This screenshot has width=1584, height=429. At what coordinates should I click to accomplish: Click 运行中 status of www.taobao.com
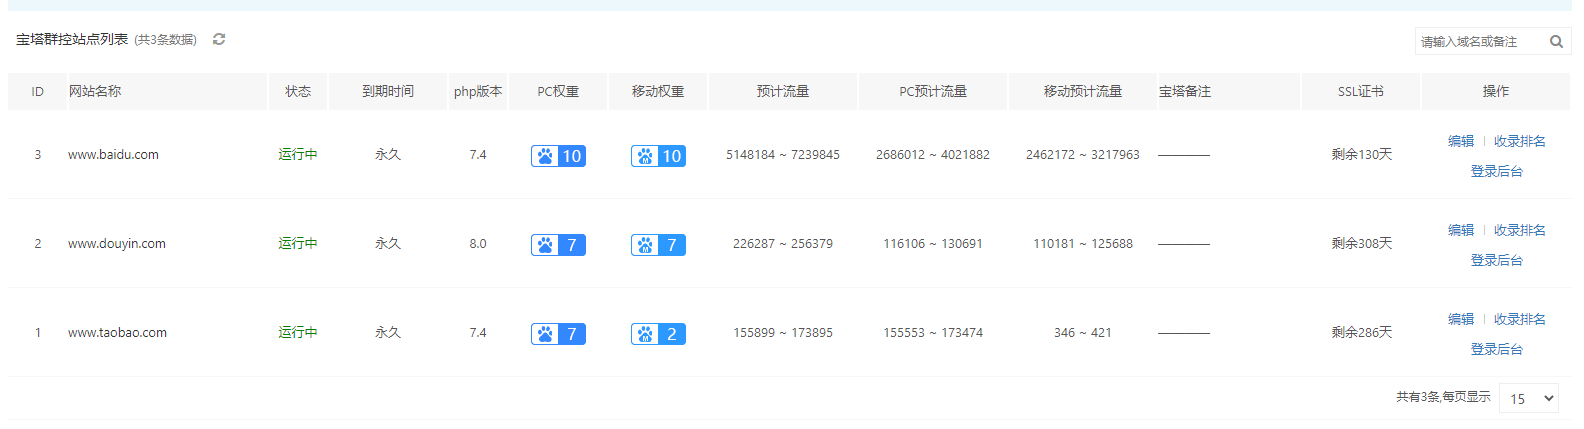click(298, 332)
